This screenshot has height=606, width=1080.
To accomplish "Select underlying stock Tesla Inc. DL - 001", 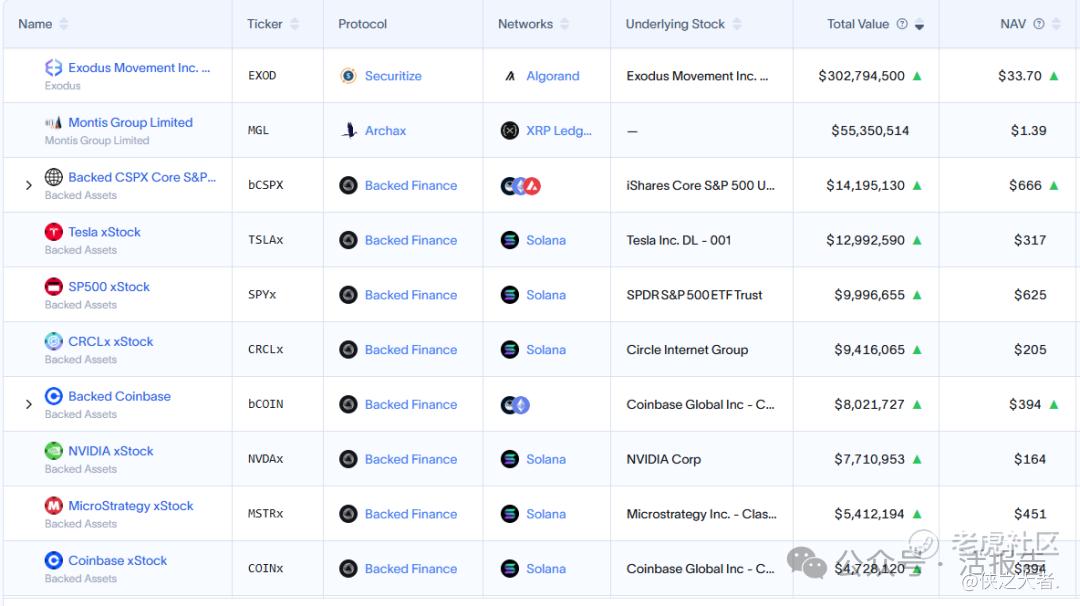I will 678,240.
